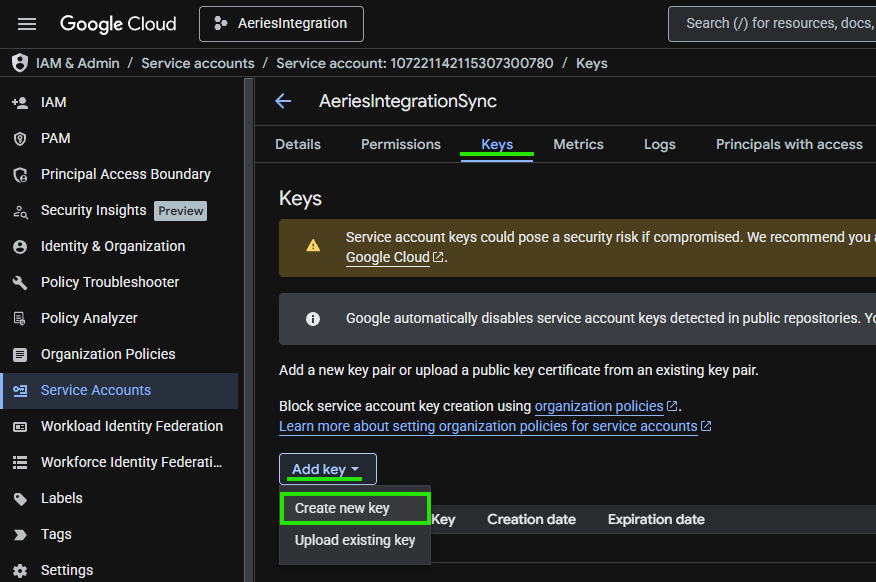Click the IAM & Admin shield icon
The height and width of the screenshot is (582, 876).
[20, 63]
